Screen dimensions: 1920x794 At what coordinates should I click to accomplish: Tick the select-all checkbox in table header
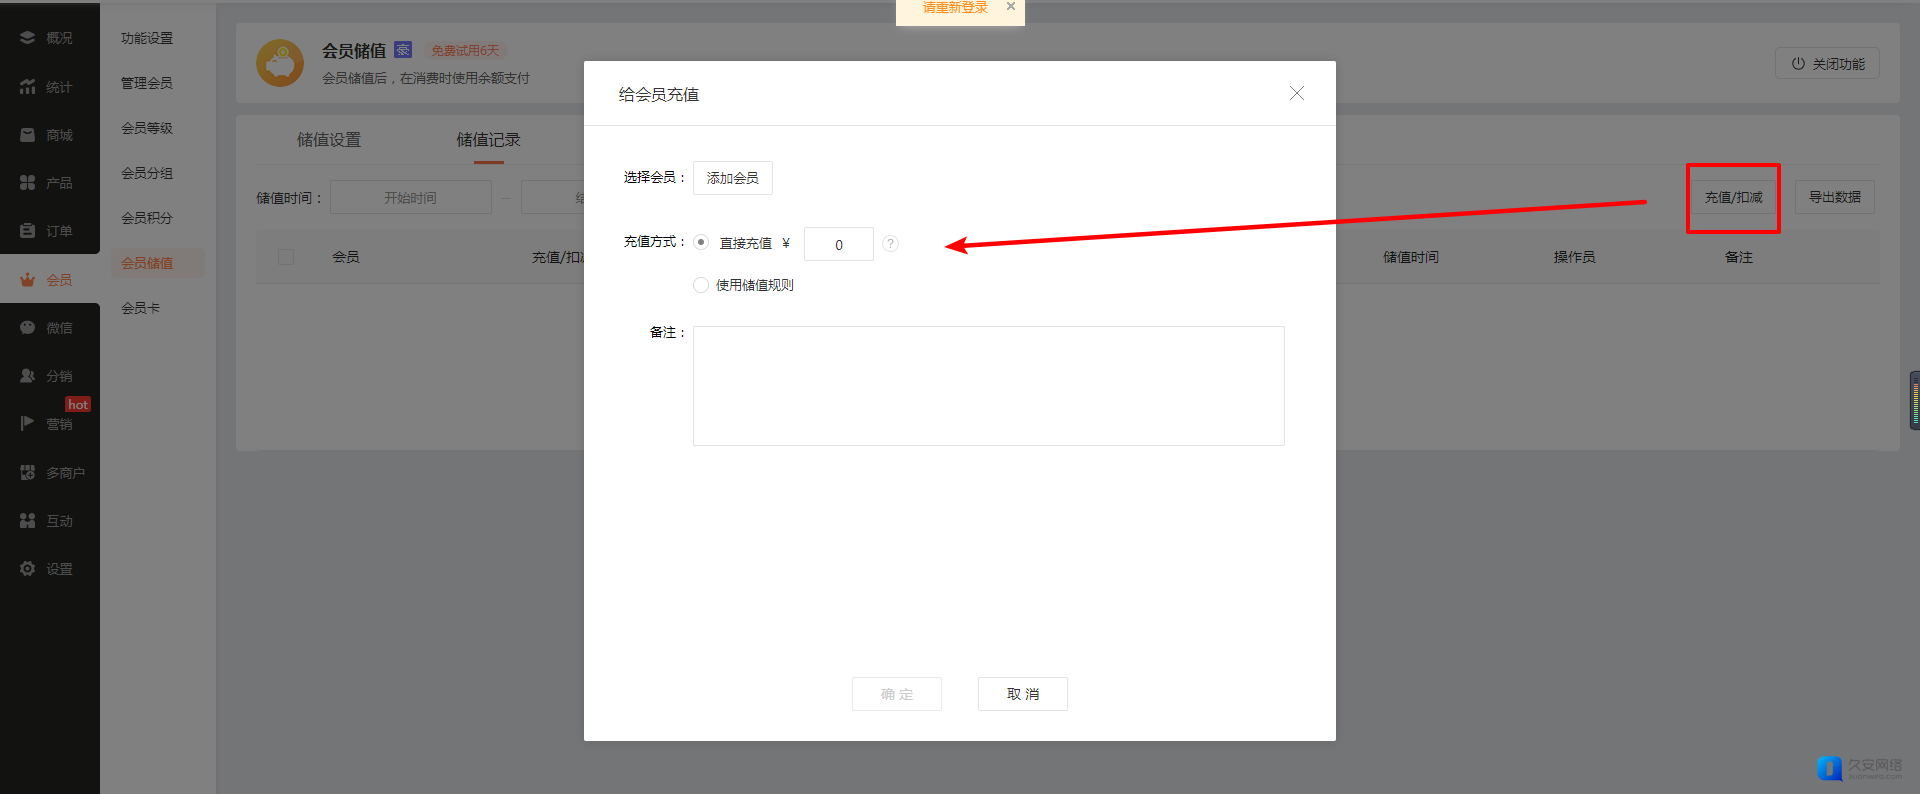[x=286, y=257]
